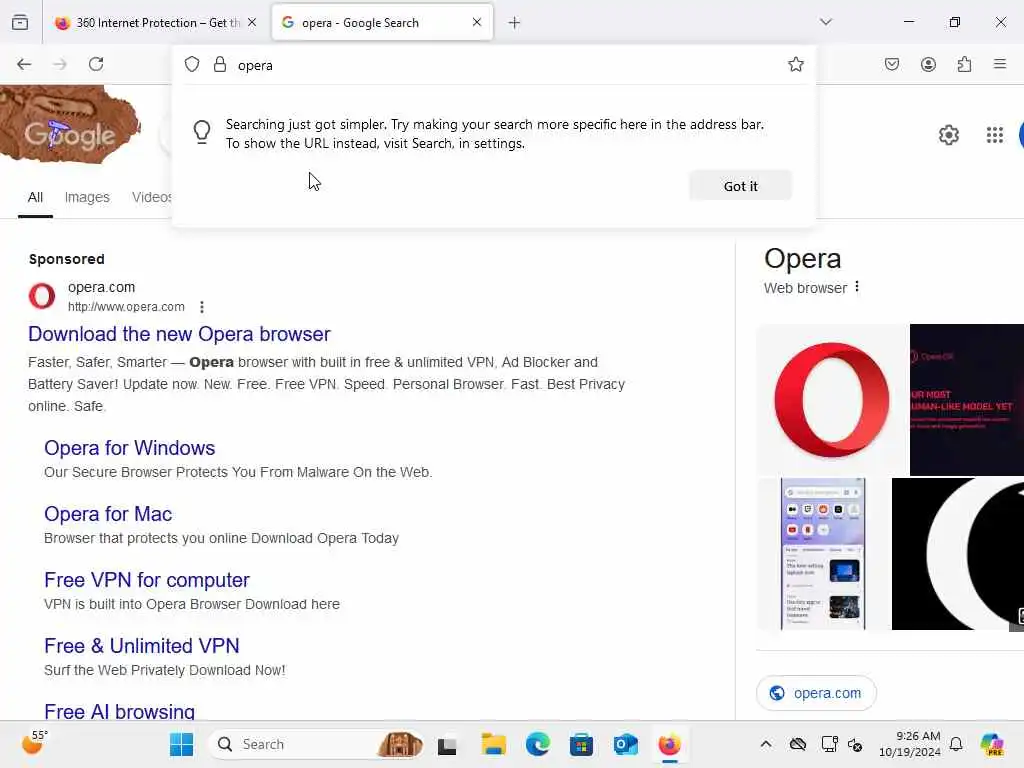Image resolution: width=1024 pixels, height=768 pixels.
Task: Open tracking protection shield icon
Action: click(x=191, y=64)
